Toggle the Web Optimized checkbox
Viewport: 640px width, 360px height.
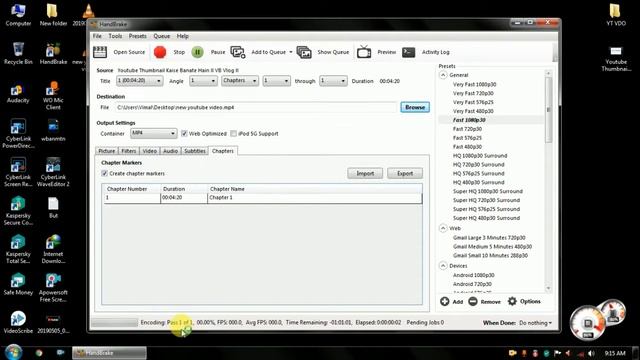[x=184, y=133]
